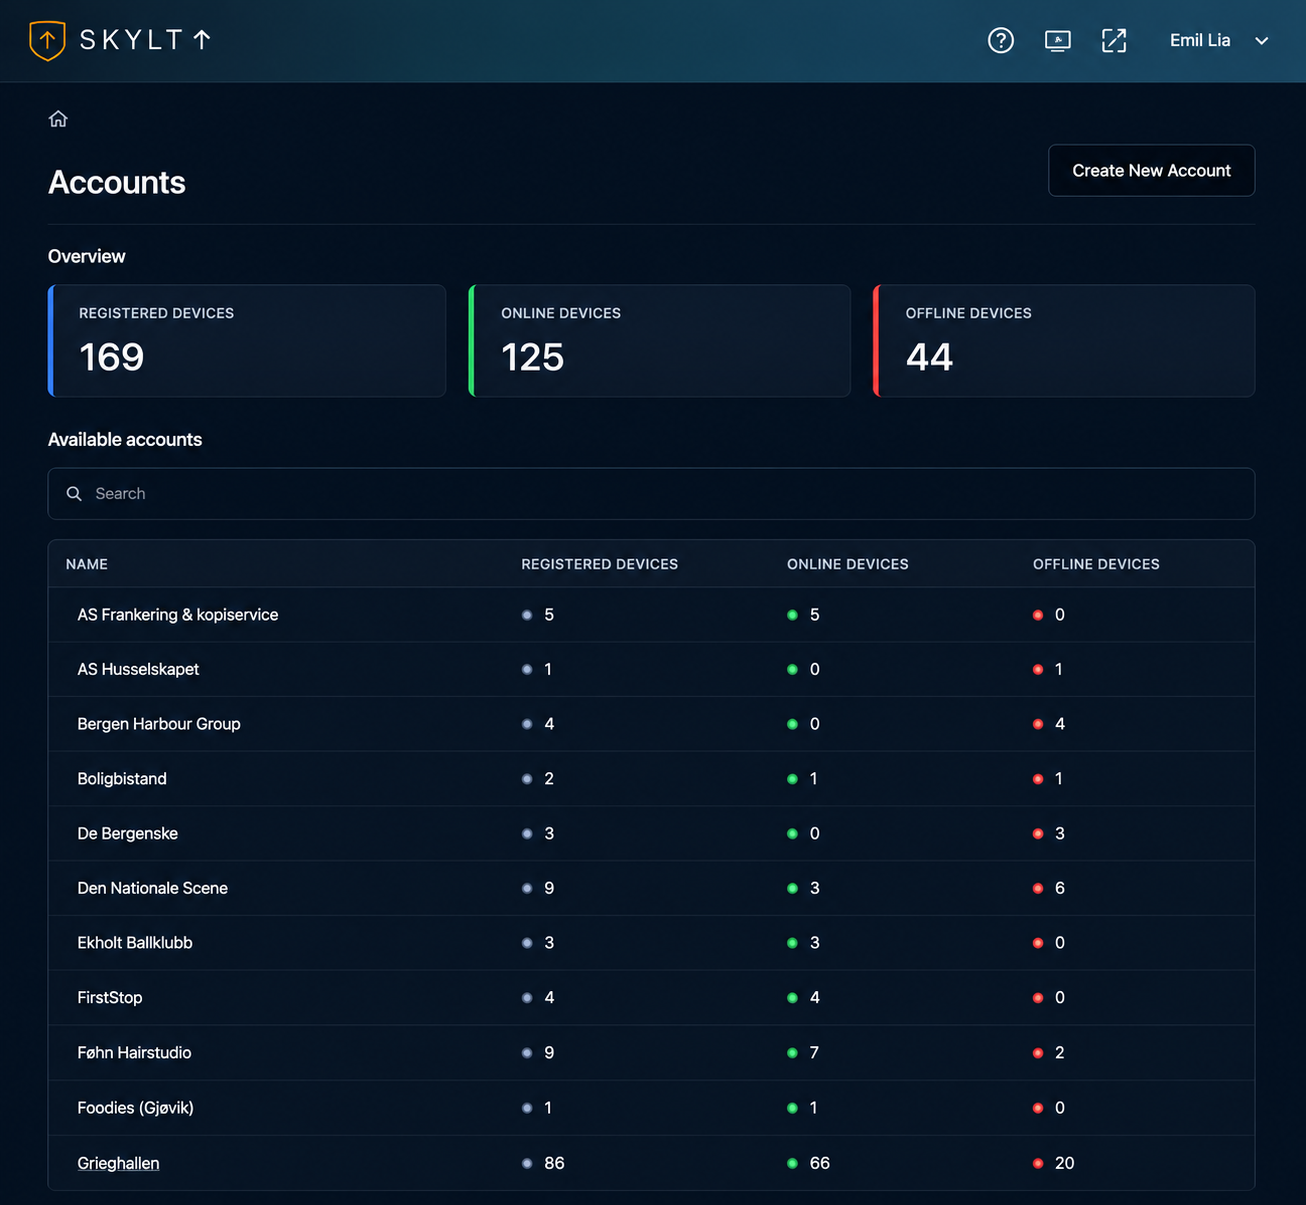This screenshot has width=1306, height=1205.
Task: Go to home via breadcrumb house icon
Action: point(58,119)
